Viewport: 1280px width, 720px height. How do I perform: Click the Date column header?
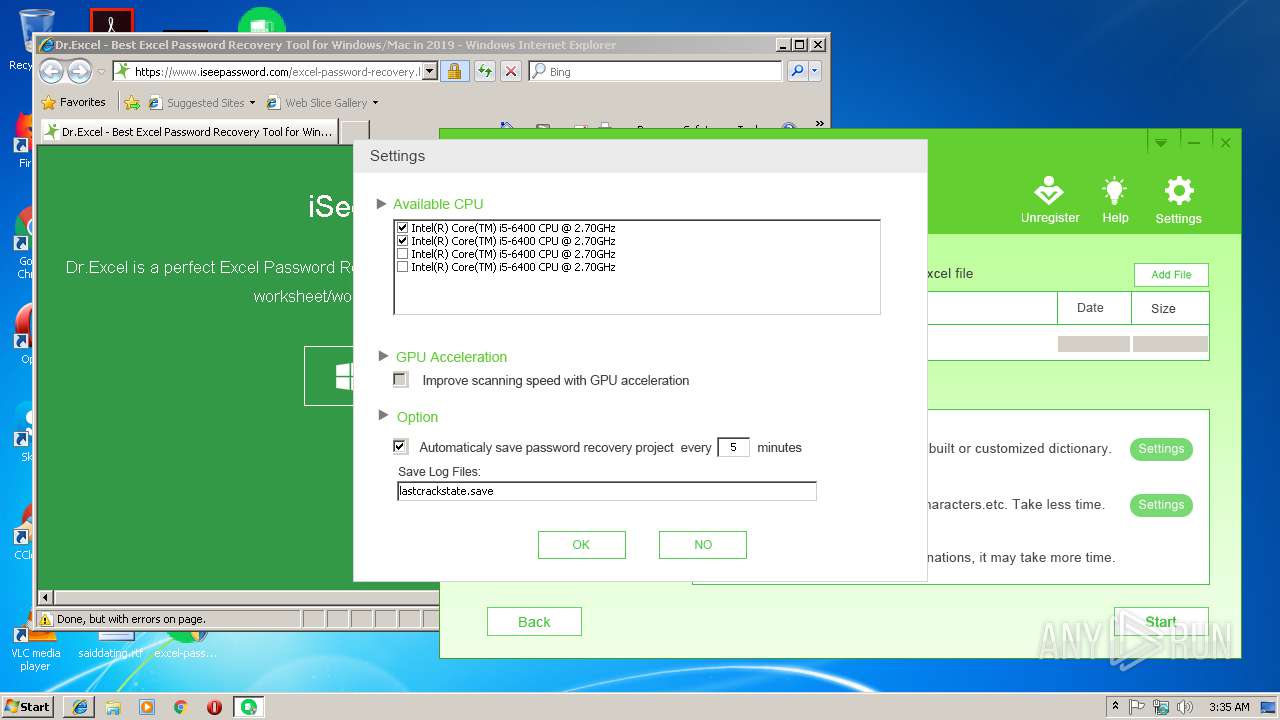1094,308
